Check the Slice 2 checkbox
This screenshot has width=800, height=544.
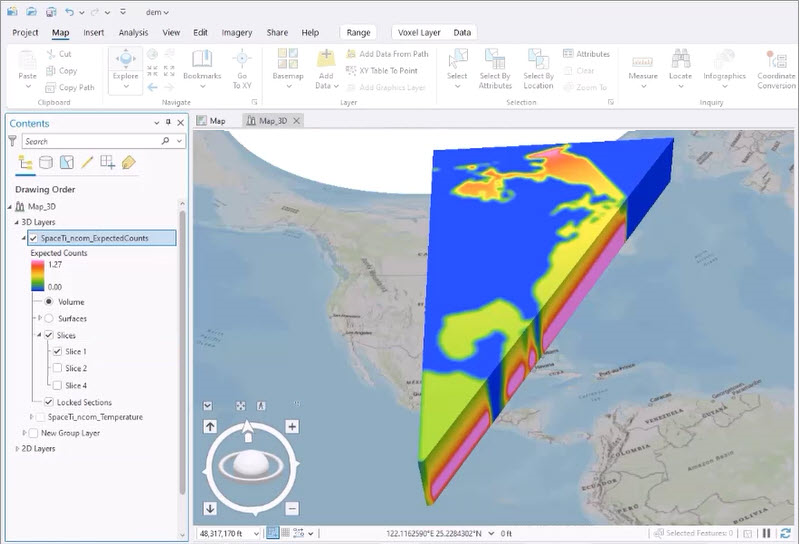[x=57, y=368]
